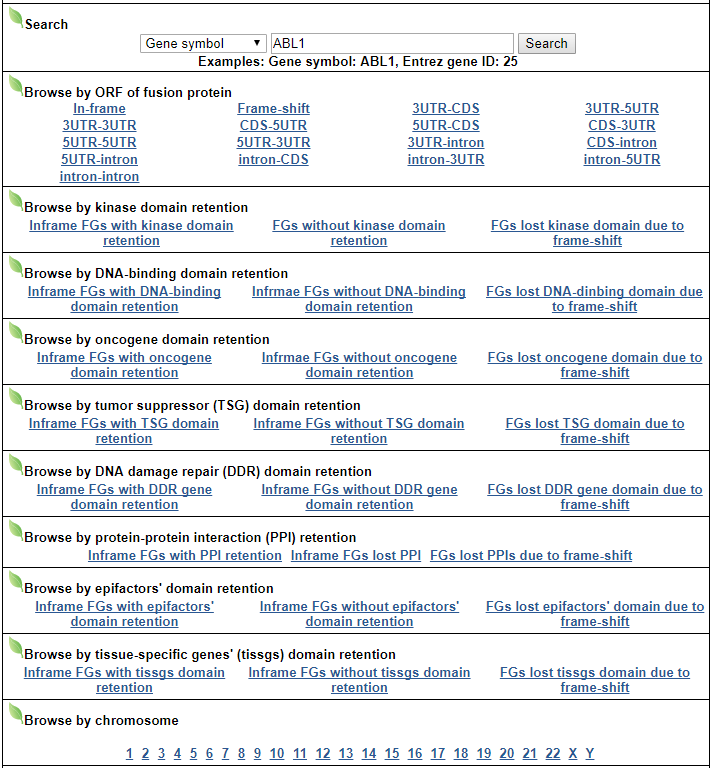Select Inframe FGs lost PPI link
713x768 pixels.
coord(356,556)
